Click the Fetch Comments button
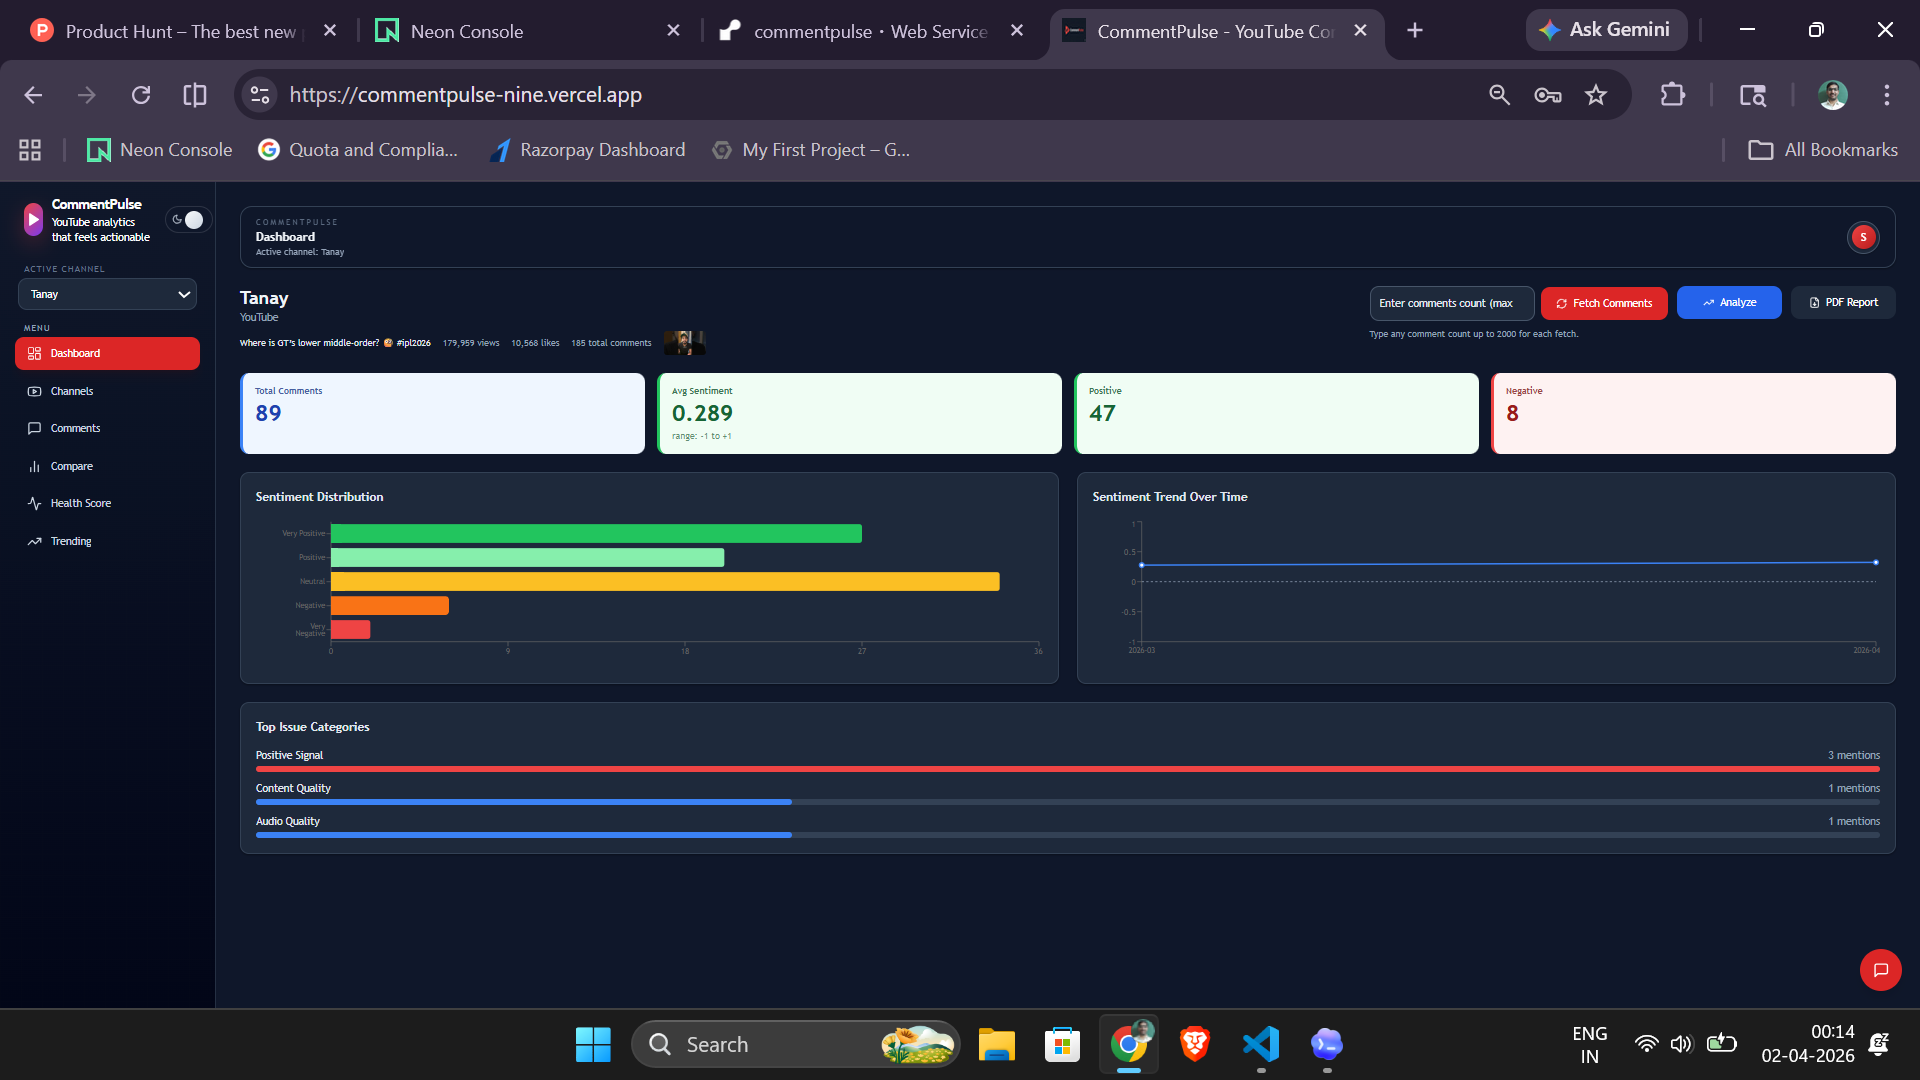The image size is (1920, 1080). [x=1603, y=303]
